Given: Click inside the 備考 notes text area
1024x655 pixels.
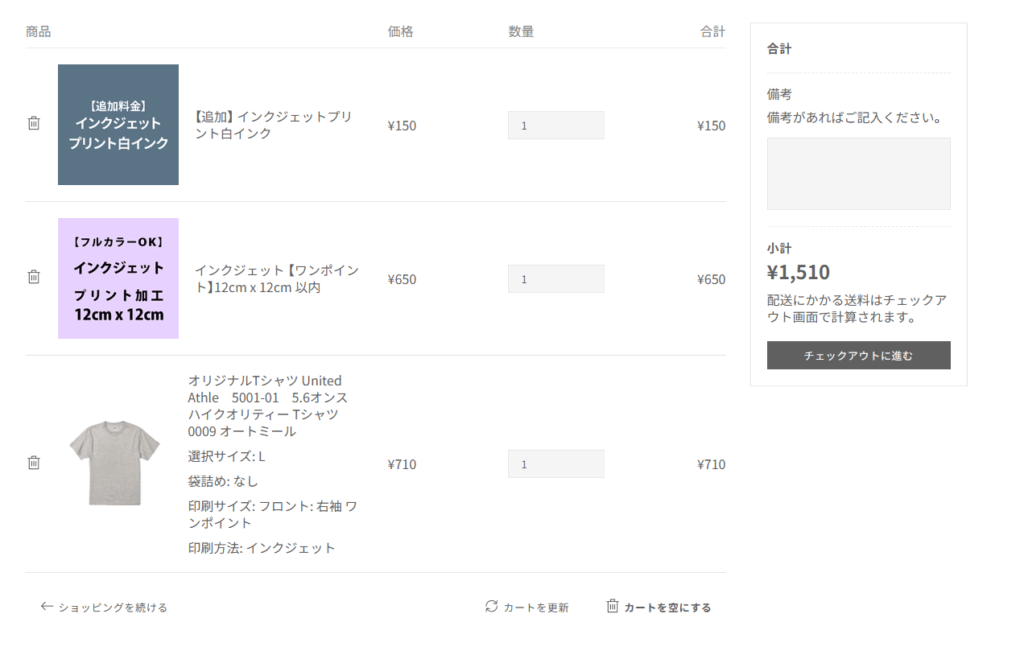Looking at the screenshot, I should pyautogui.click(x=858, y=174).
